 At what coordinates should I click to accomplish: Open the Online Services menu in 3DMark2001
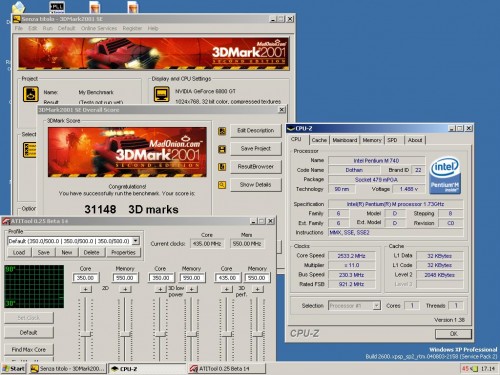click(x=99, y=28)
